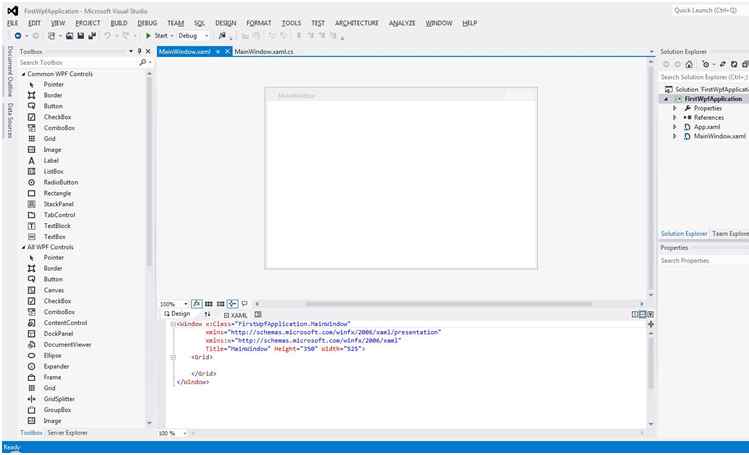Pick the Rectangle control in Toolbox

57,193
